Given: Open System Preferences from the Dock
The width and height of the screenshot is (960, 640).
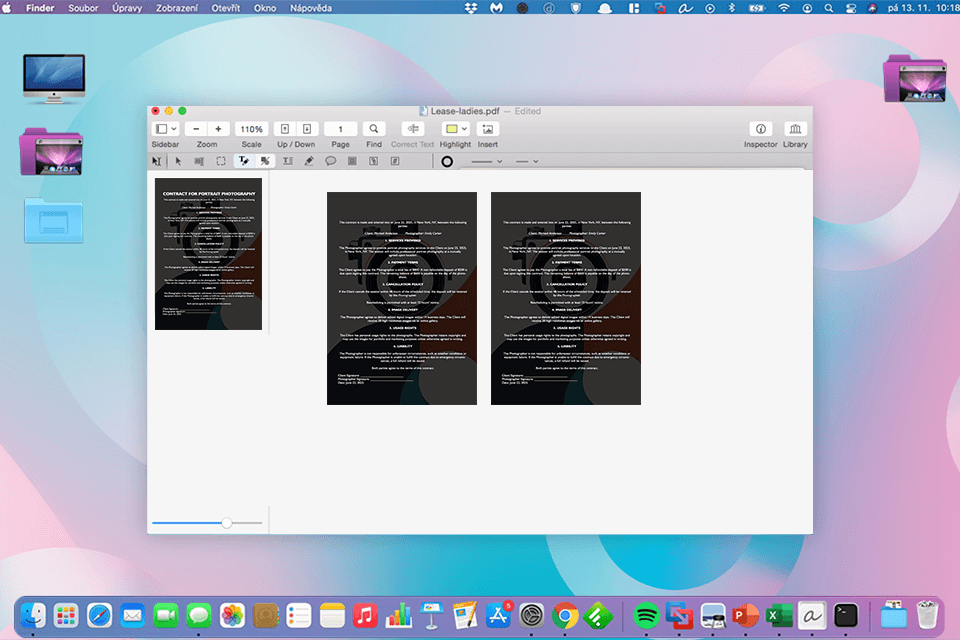Looking at the screenshot, I should pos(531,616).
